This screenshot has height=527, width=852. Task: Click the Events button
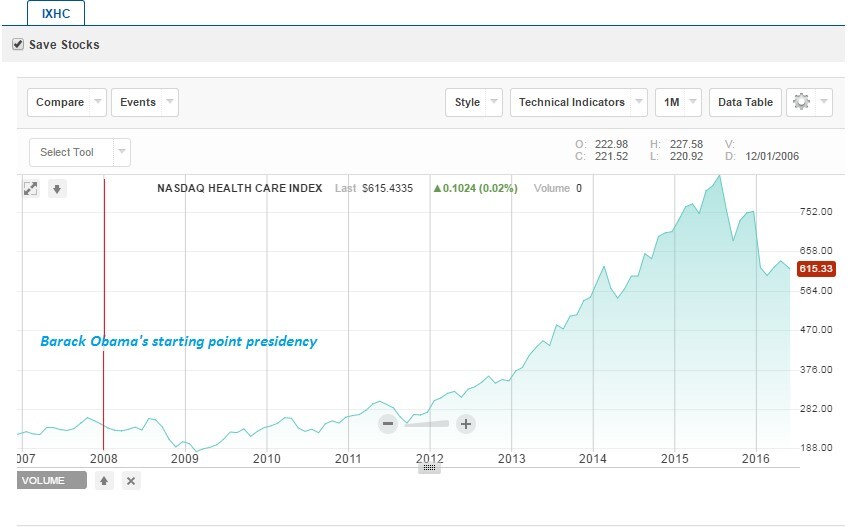tap(137, 102)
